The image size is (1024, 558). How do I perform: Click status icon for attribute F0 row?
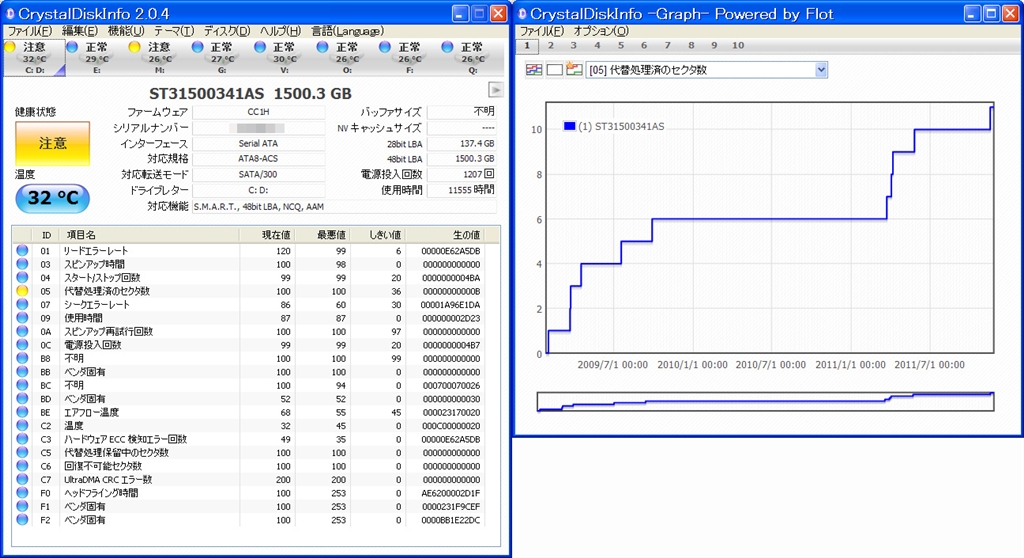pos(22,493)
